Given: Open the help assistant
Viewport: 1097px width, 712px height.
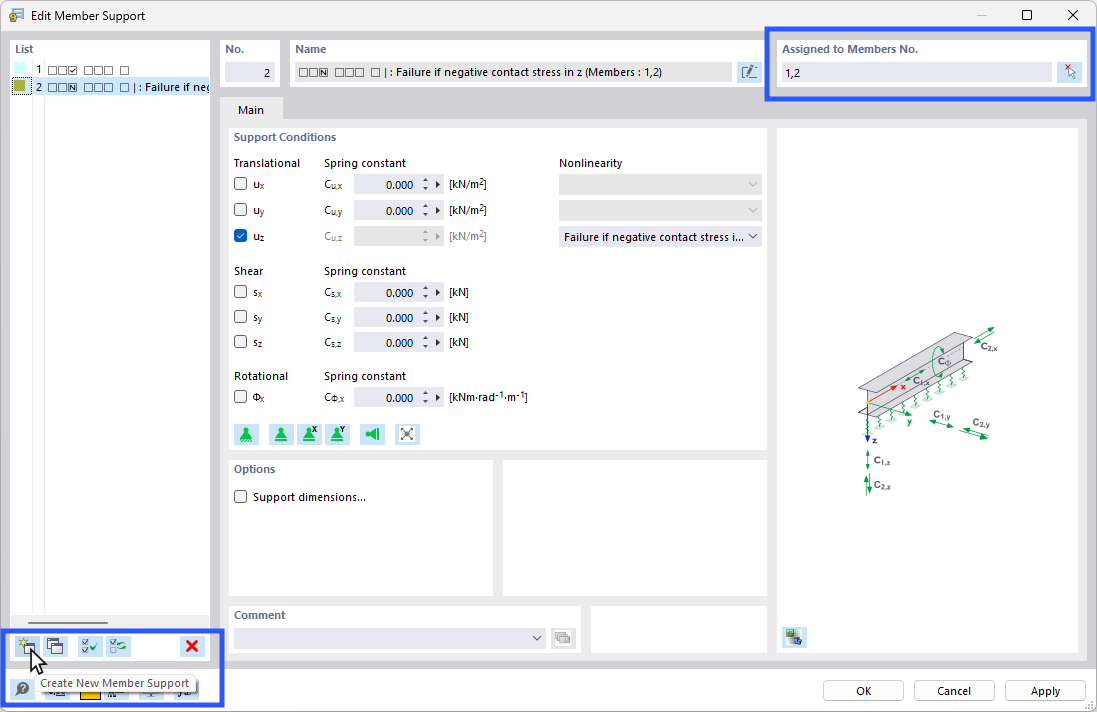Looking at the screenshot, I should point(22,688).
